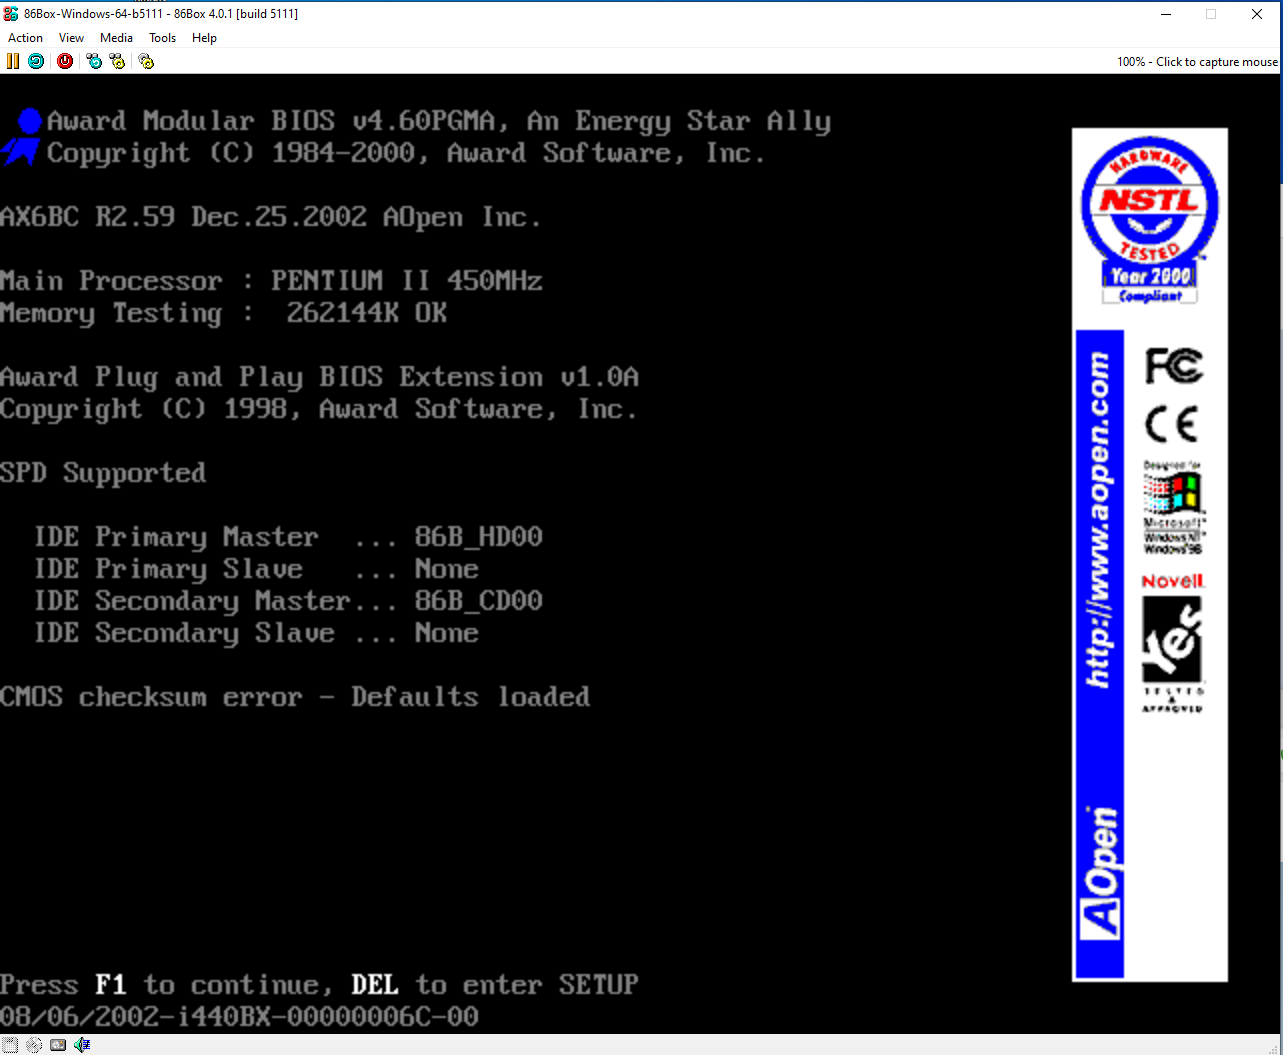Click the NSTL Year 2000 Compliant badge
The height and width of the screenshot is (1055, 1283).
[1150, 220]
